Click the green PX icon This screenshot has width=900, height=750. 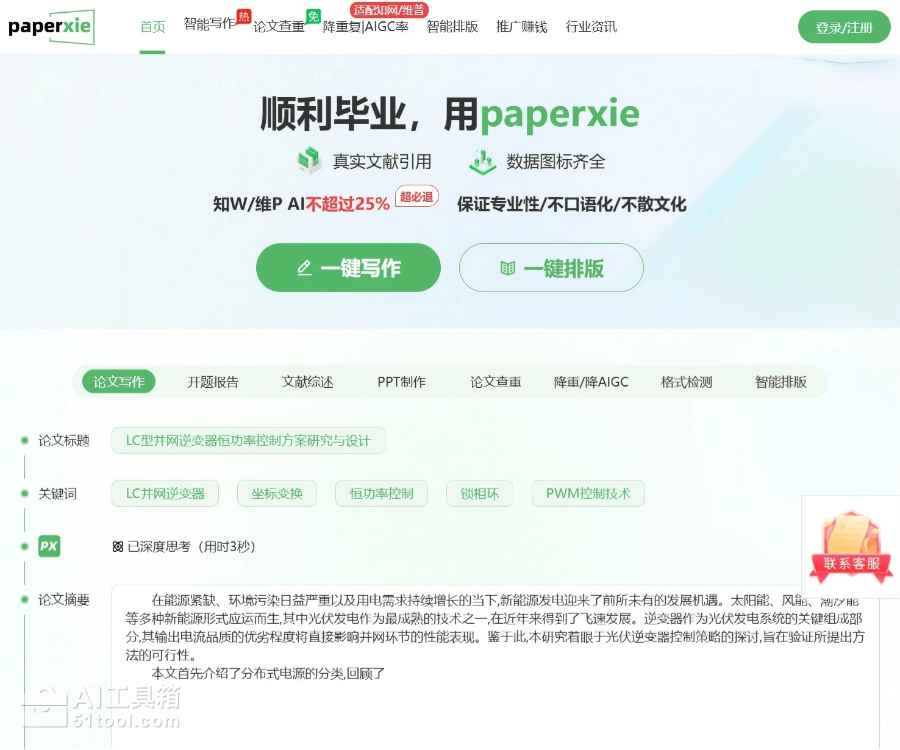pyautogui.click(x=49, y=546)
